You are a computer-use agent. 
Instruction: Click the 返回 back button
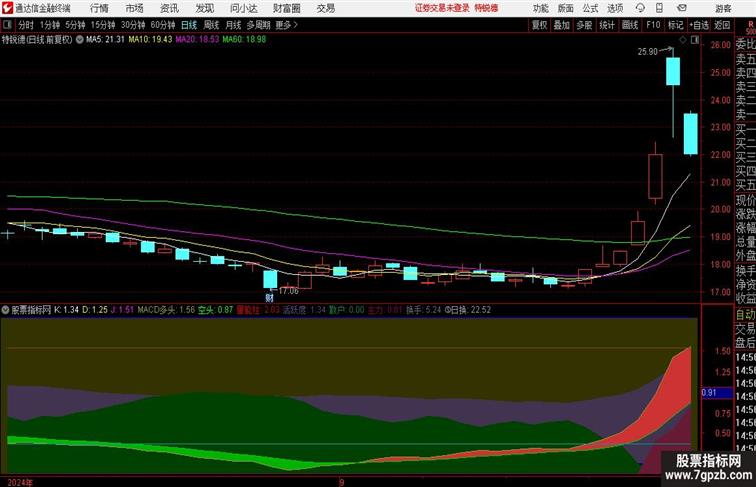[x=722, y=25]
